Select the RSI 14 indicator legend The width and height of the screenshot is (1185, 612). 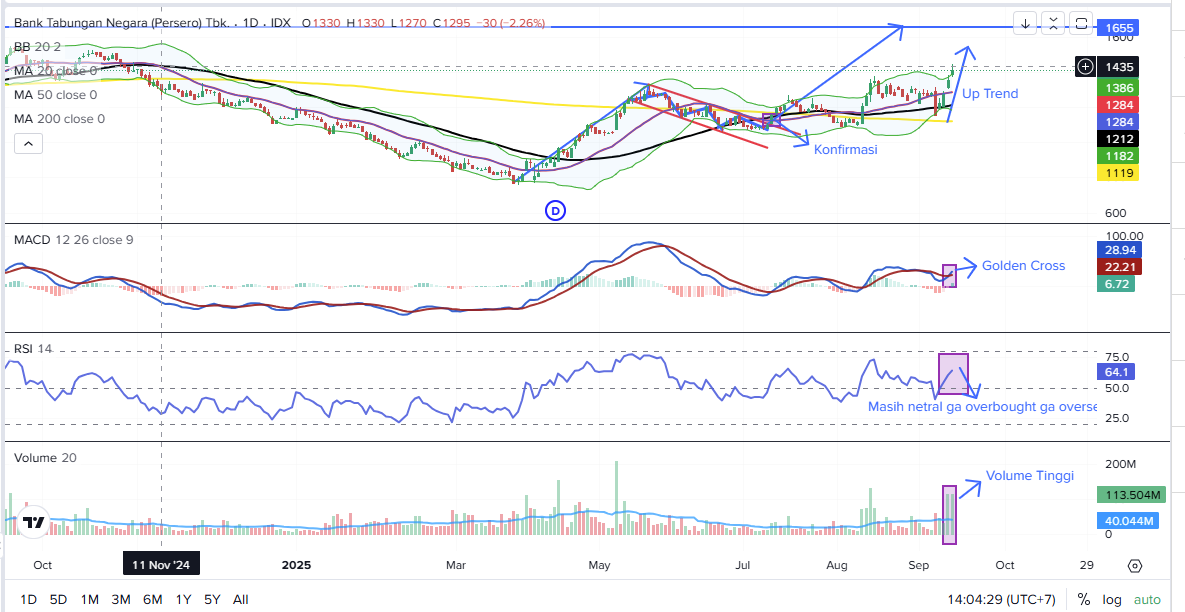click(x=34, y=349)
